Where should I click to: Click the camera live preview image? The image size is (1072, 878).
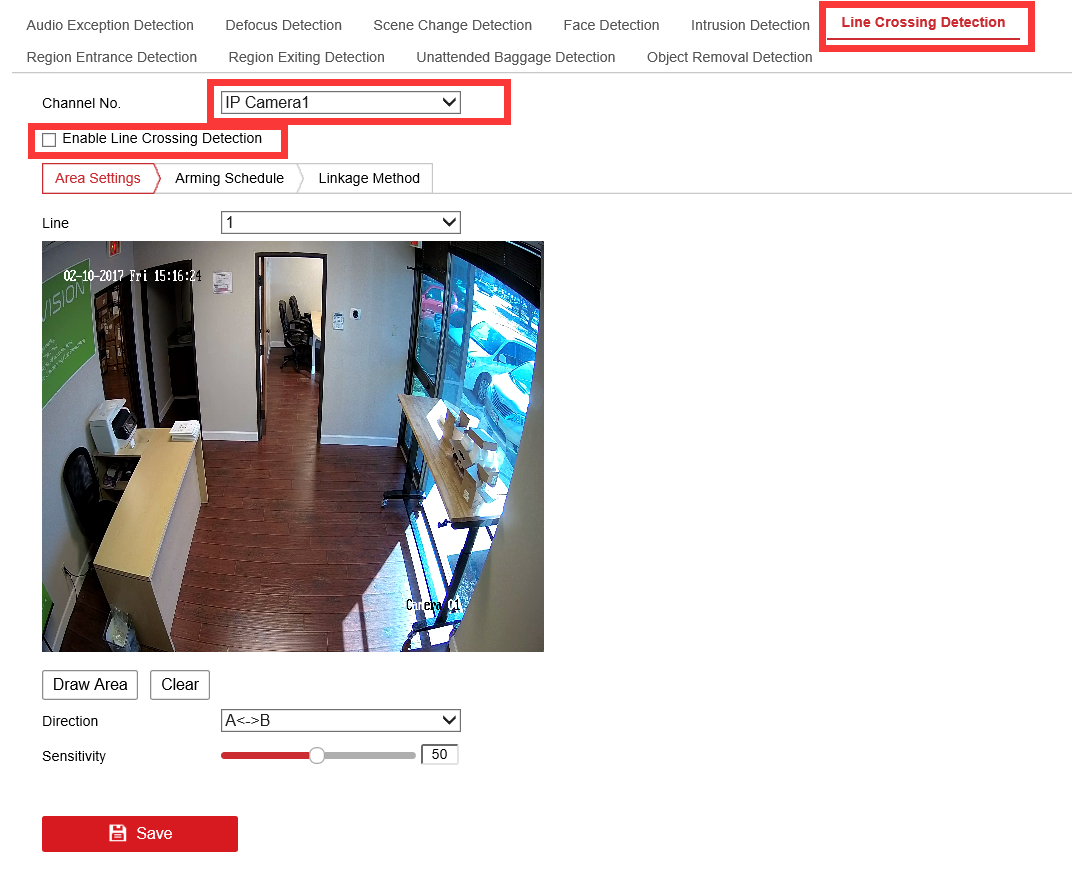293,446
